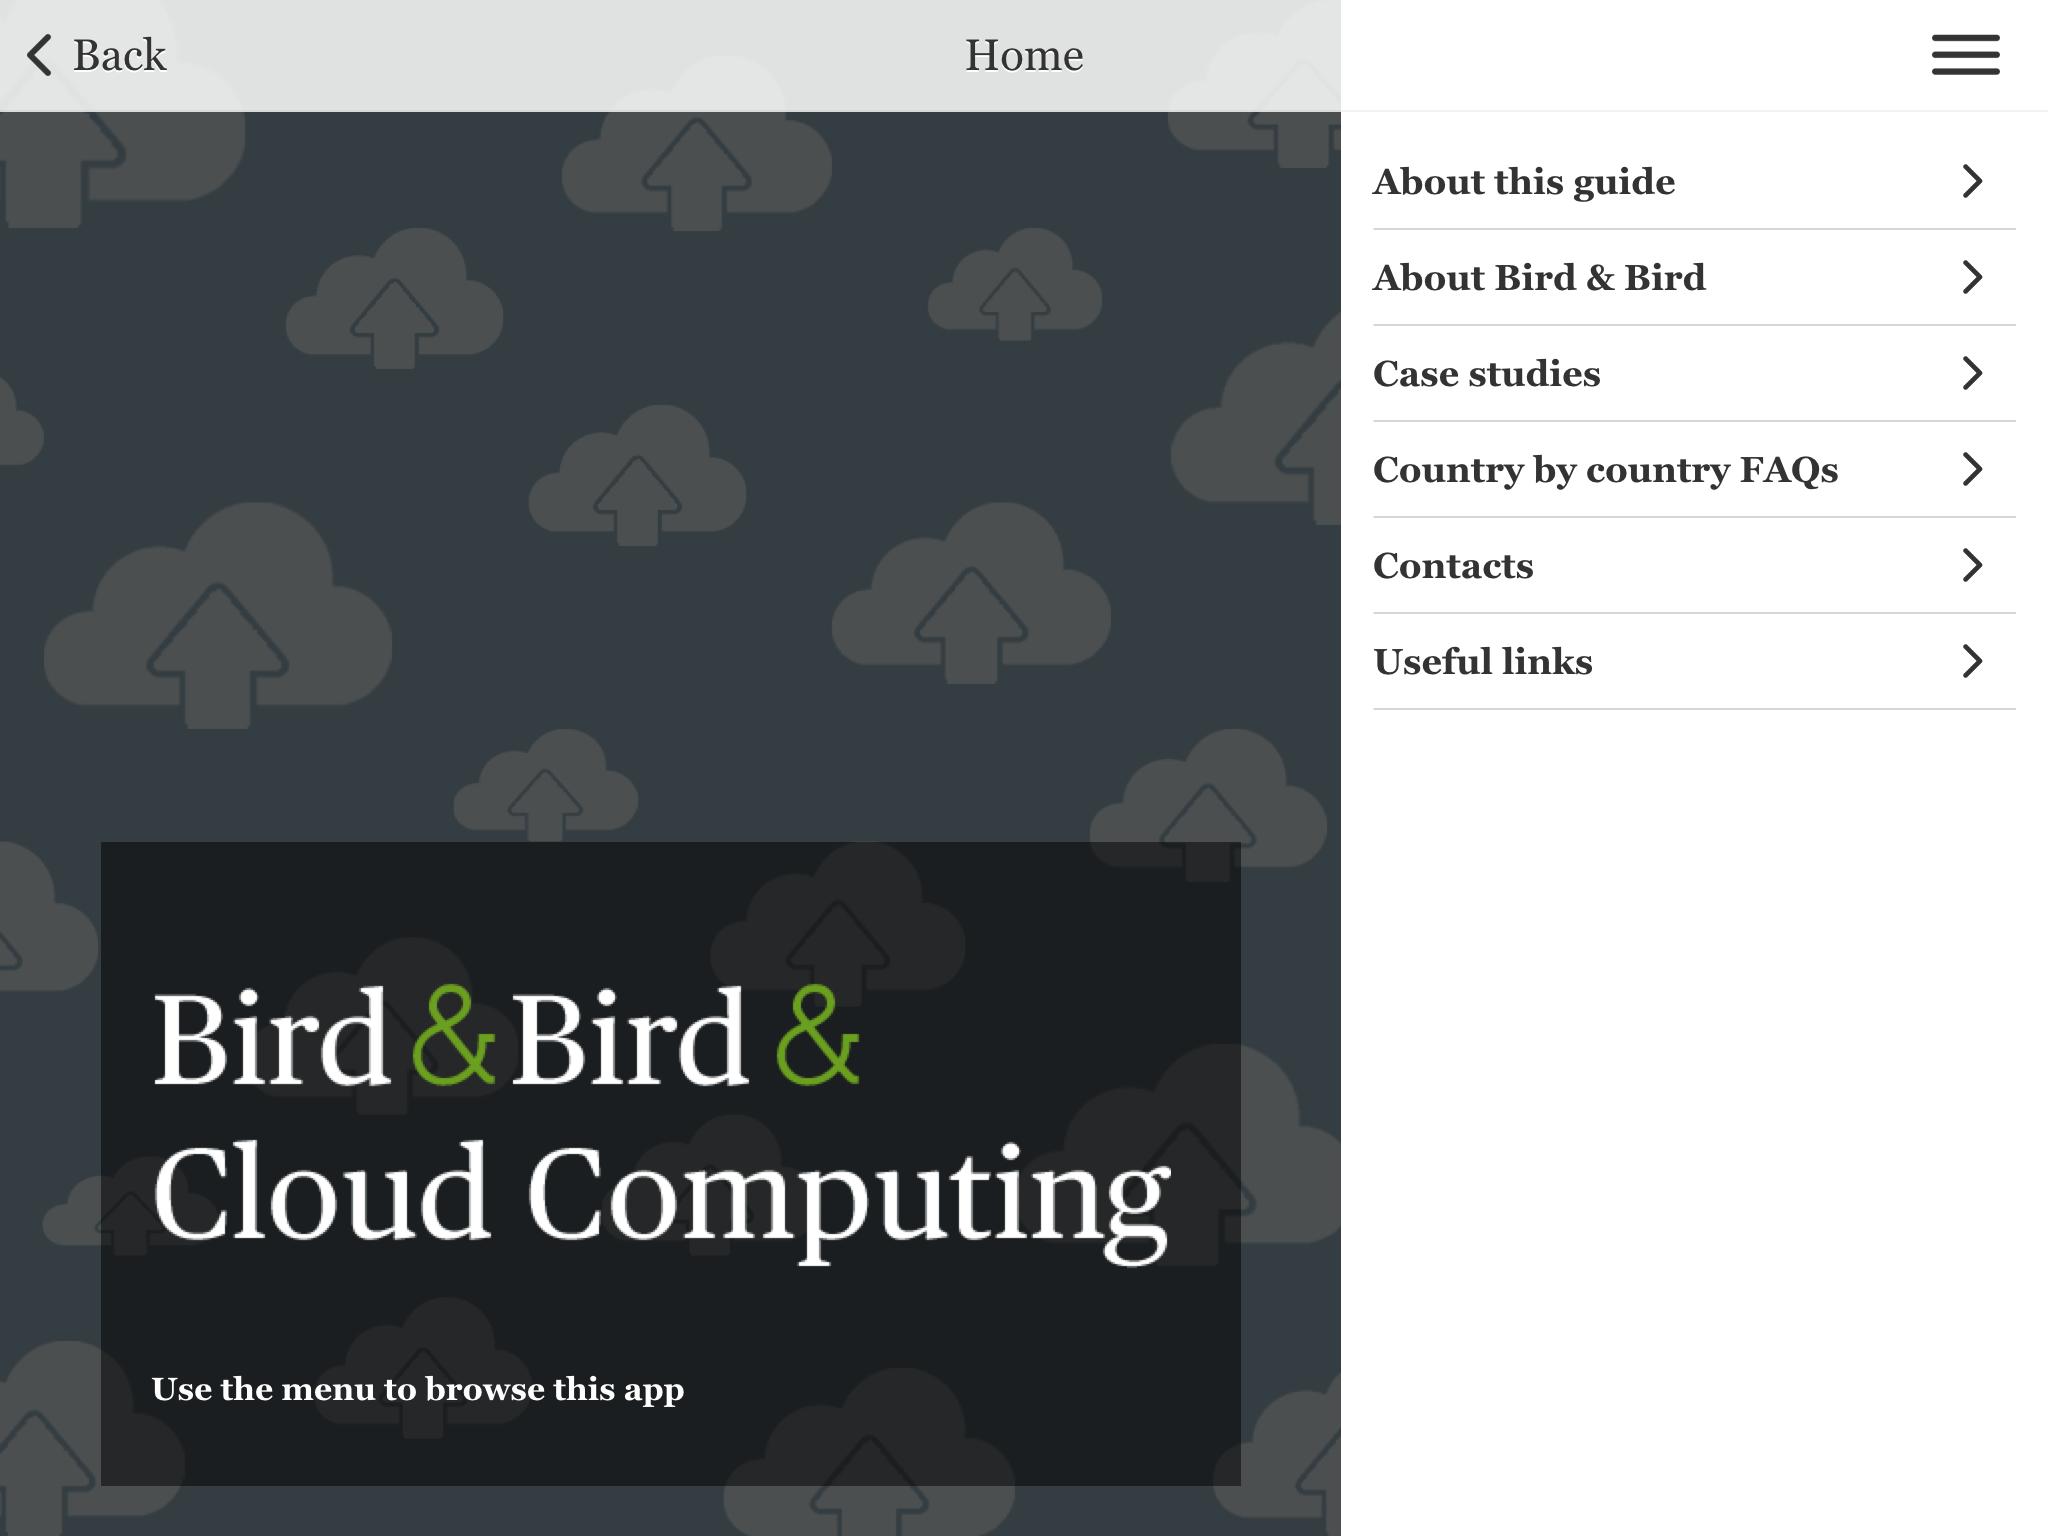The image size is (2048, 1536).
Task: Click chevron next to About Bird & Bird
Action: pos(1972,278)
